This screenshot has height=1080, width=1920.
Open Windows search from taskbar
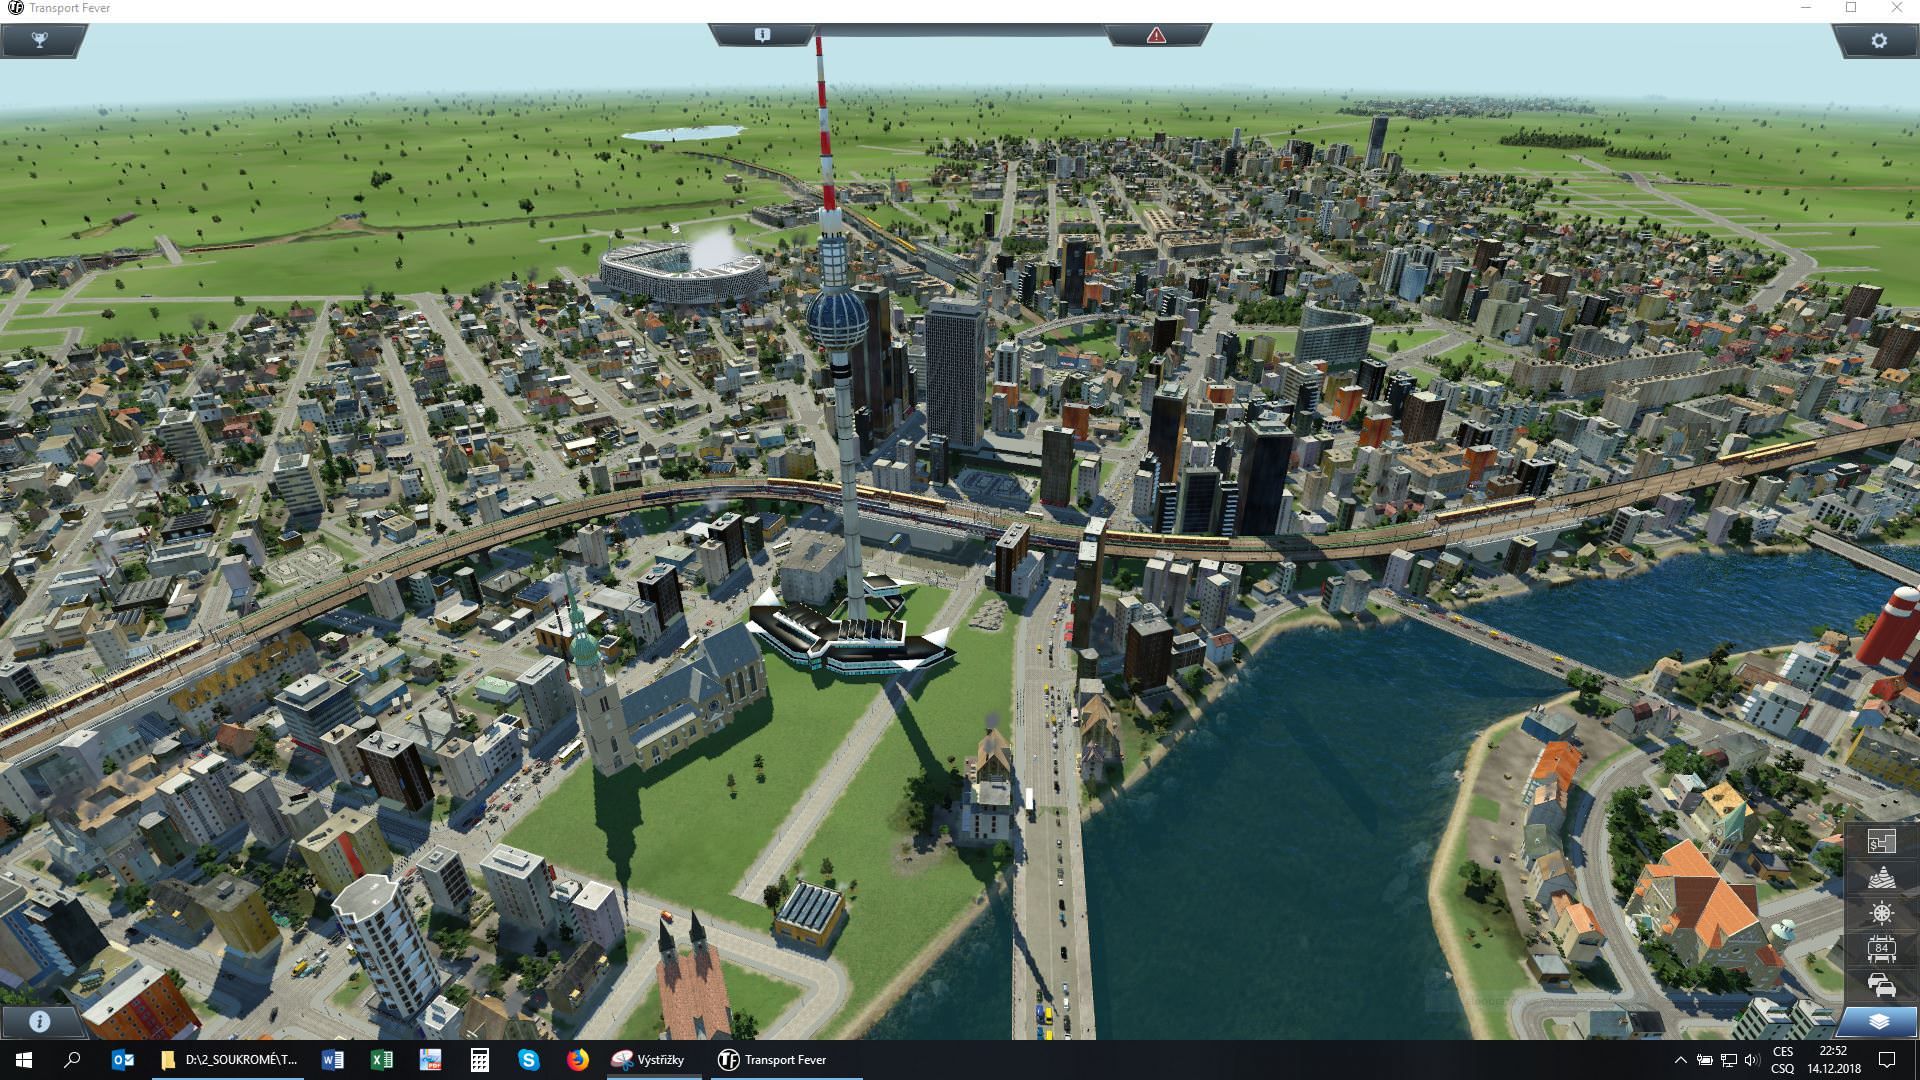pyautogui.click(x=72, y=1060)
